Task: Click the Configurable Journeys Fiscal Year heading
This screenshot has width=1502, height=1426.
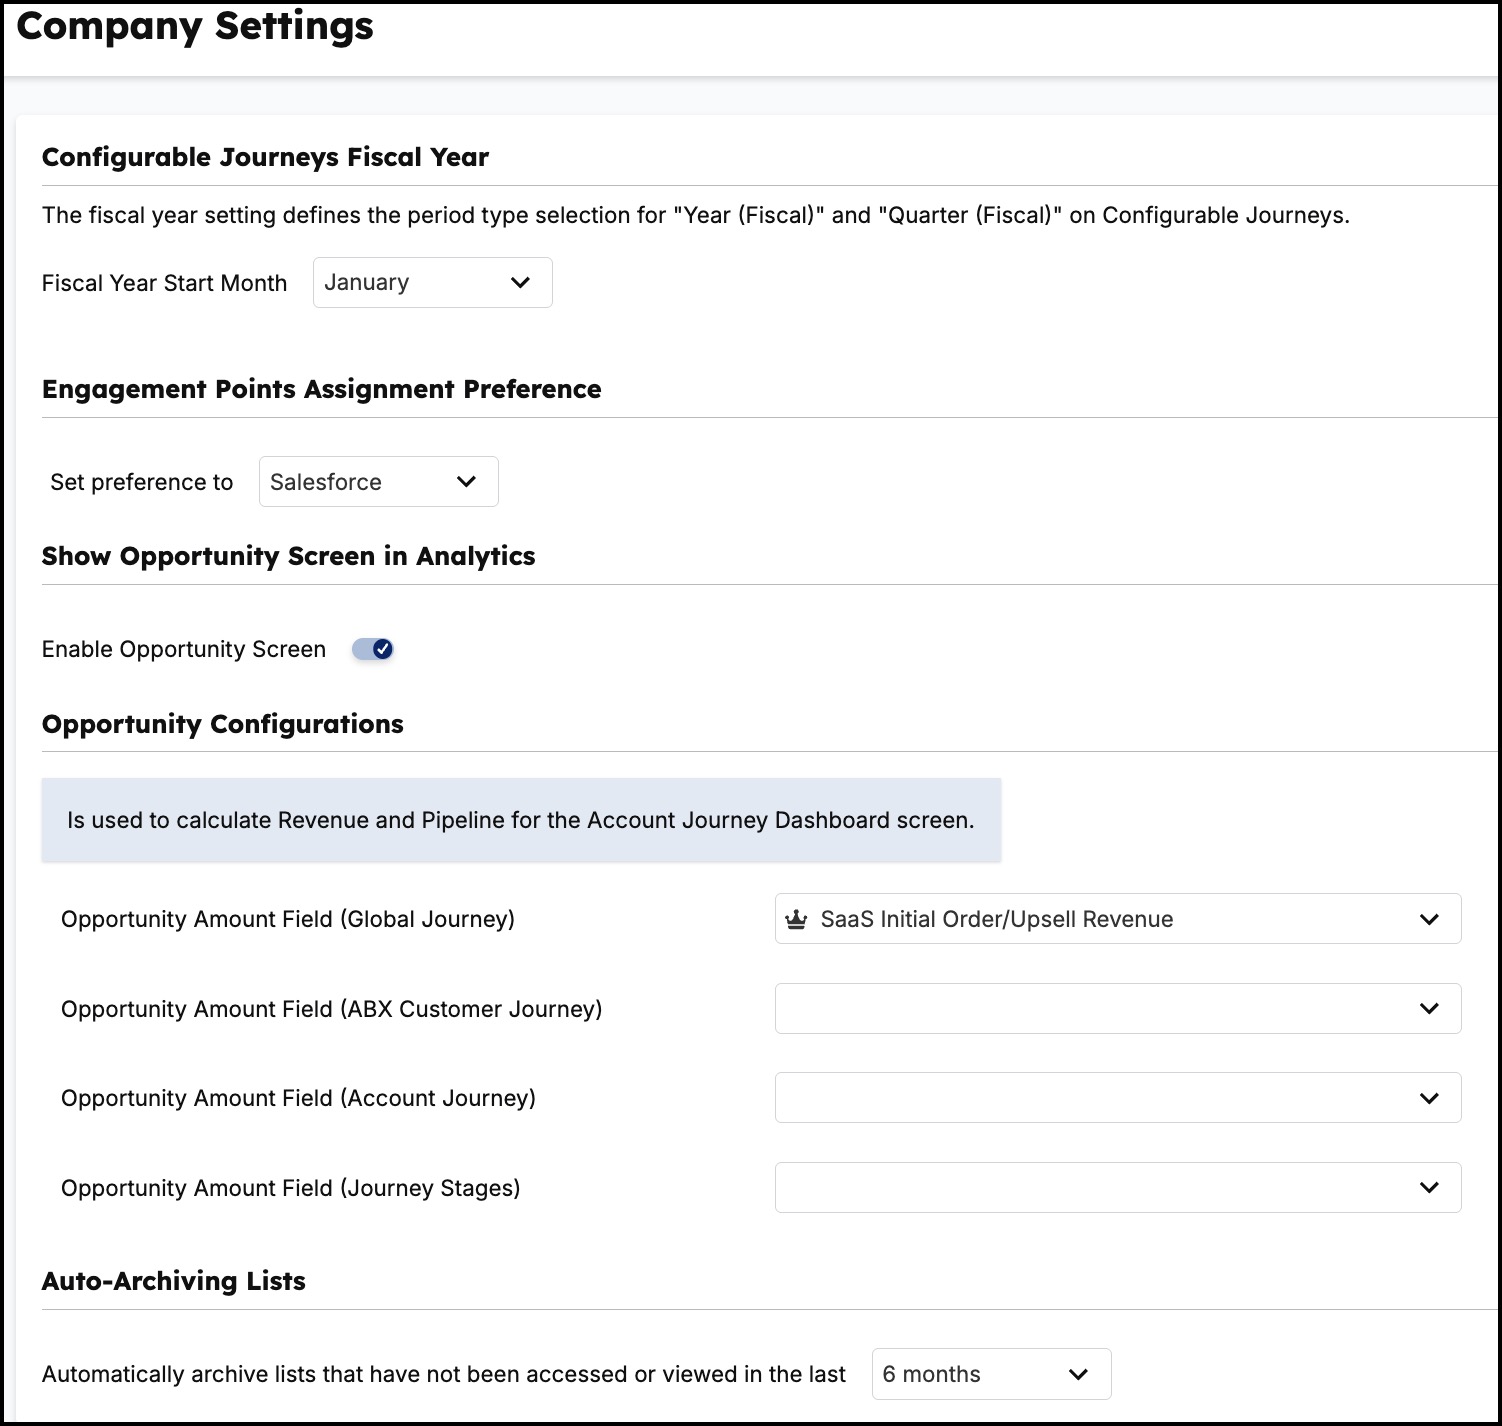Action: 265,157
